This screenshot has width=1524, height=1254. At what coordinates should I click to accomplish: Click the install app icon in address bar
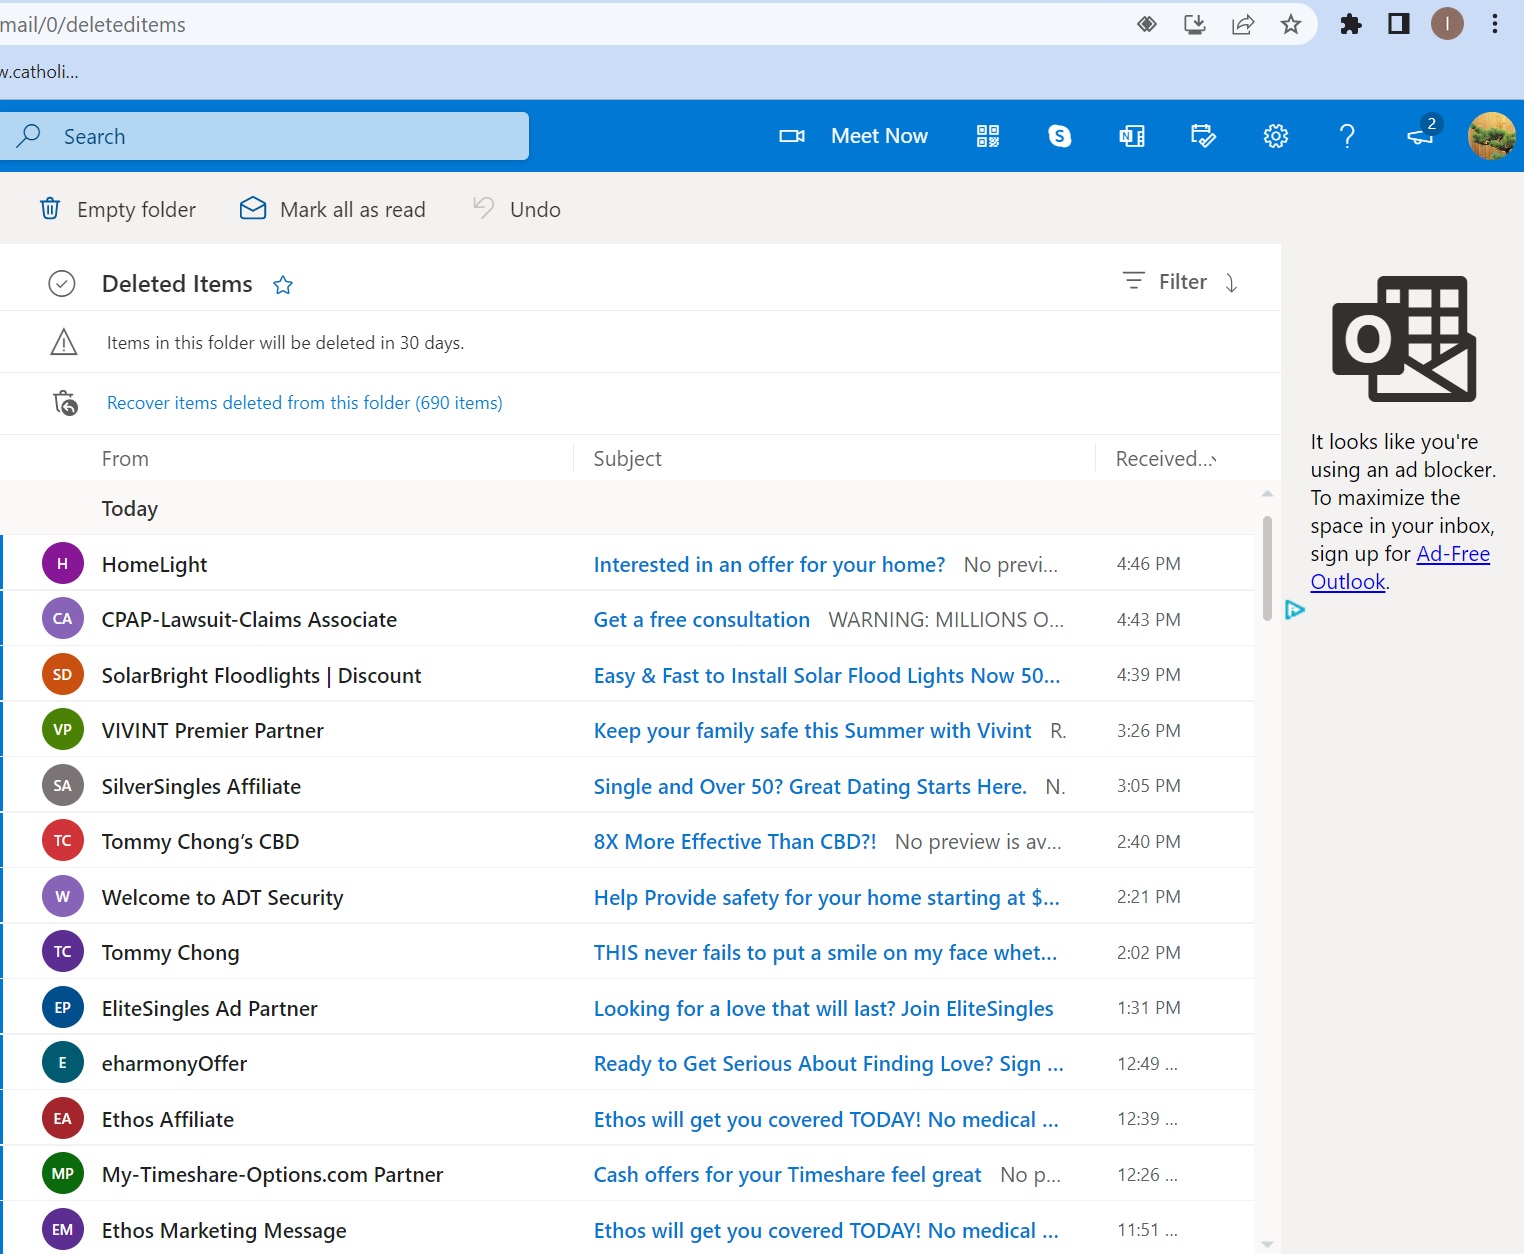point(1195,24)
